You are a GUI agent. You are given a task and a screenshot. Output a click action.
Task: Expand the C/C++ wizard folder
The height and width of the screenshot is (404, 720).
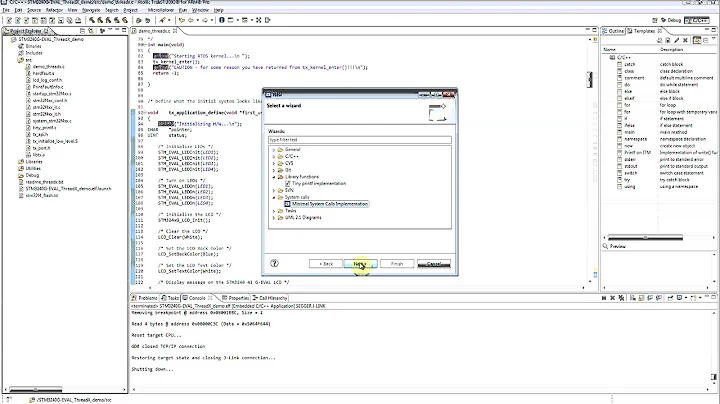pyautogui.click(x=274, y=157)
